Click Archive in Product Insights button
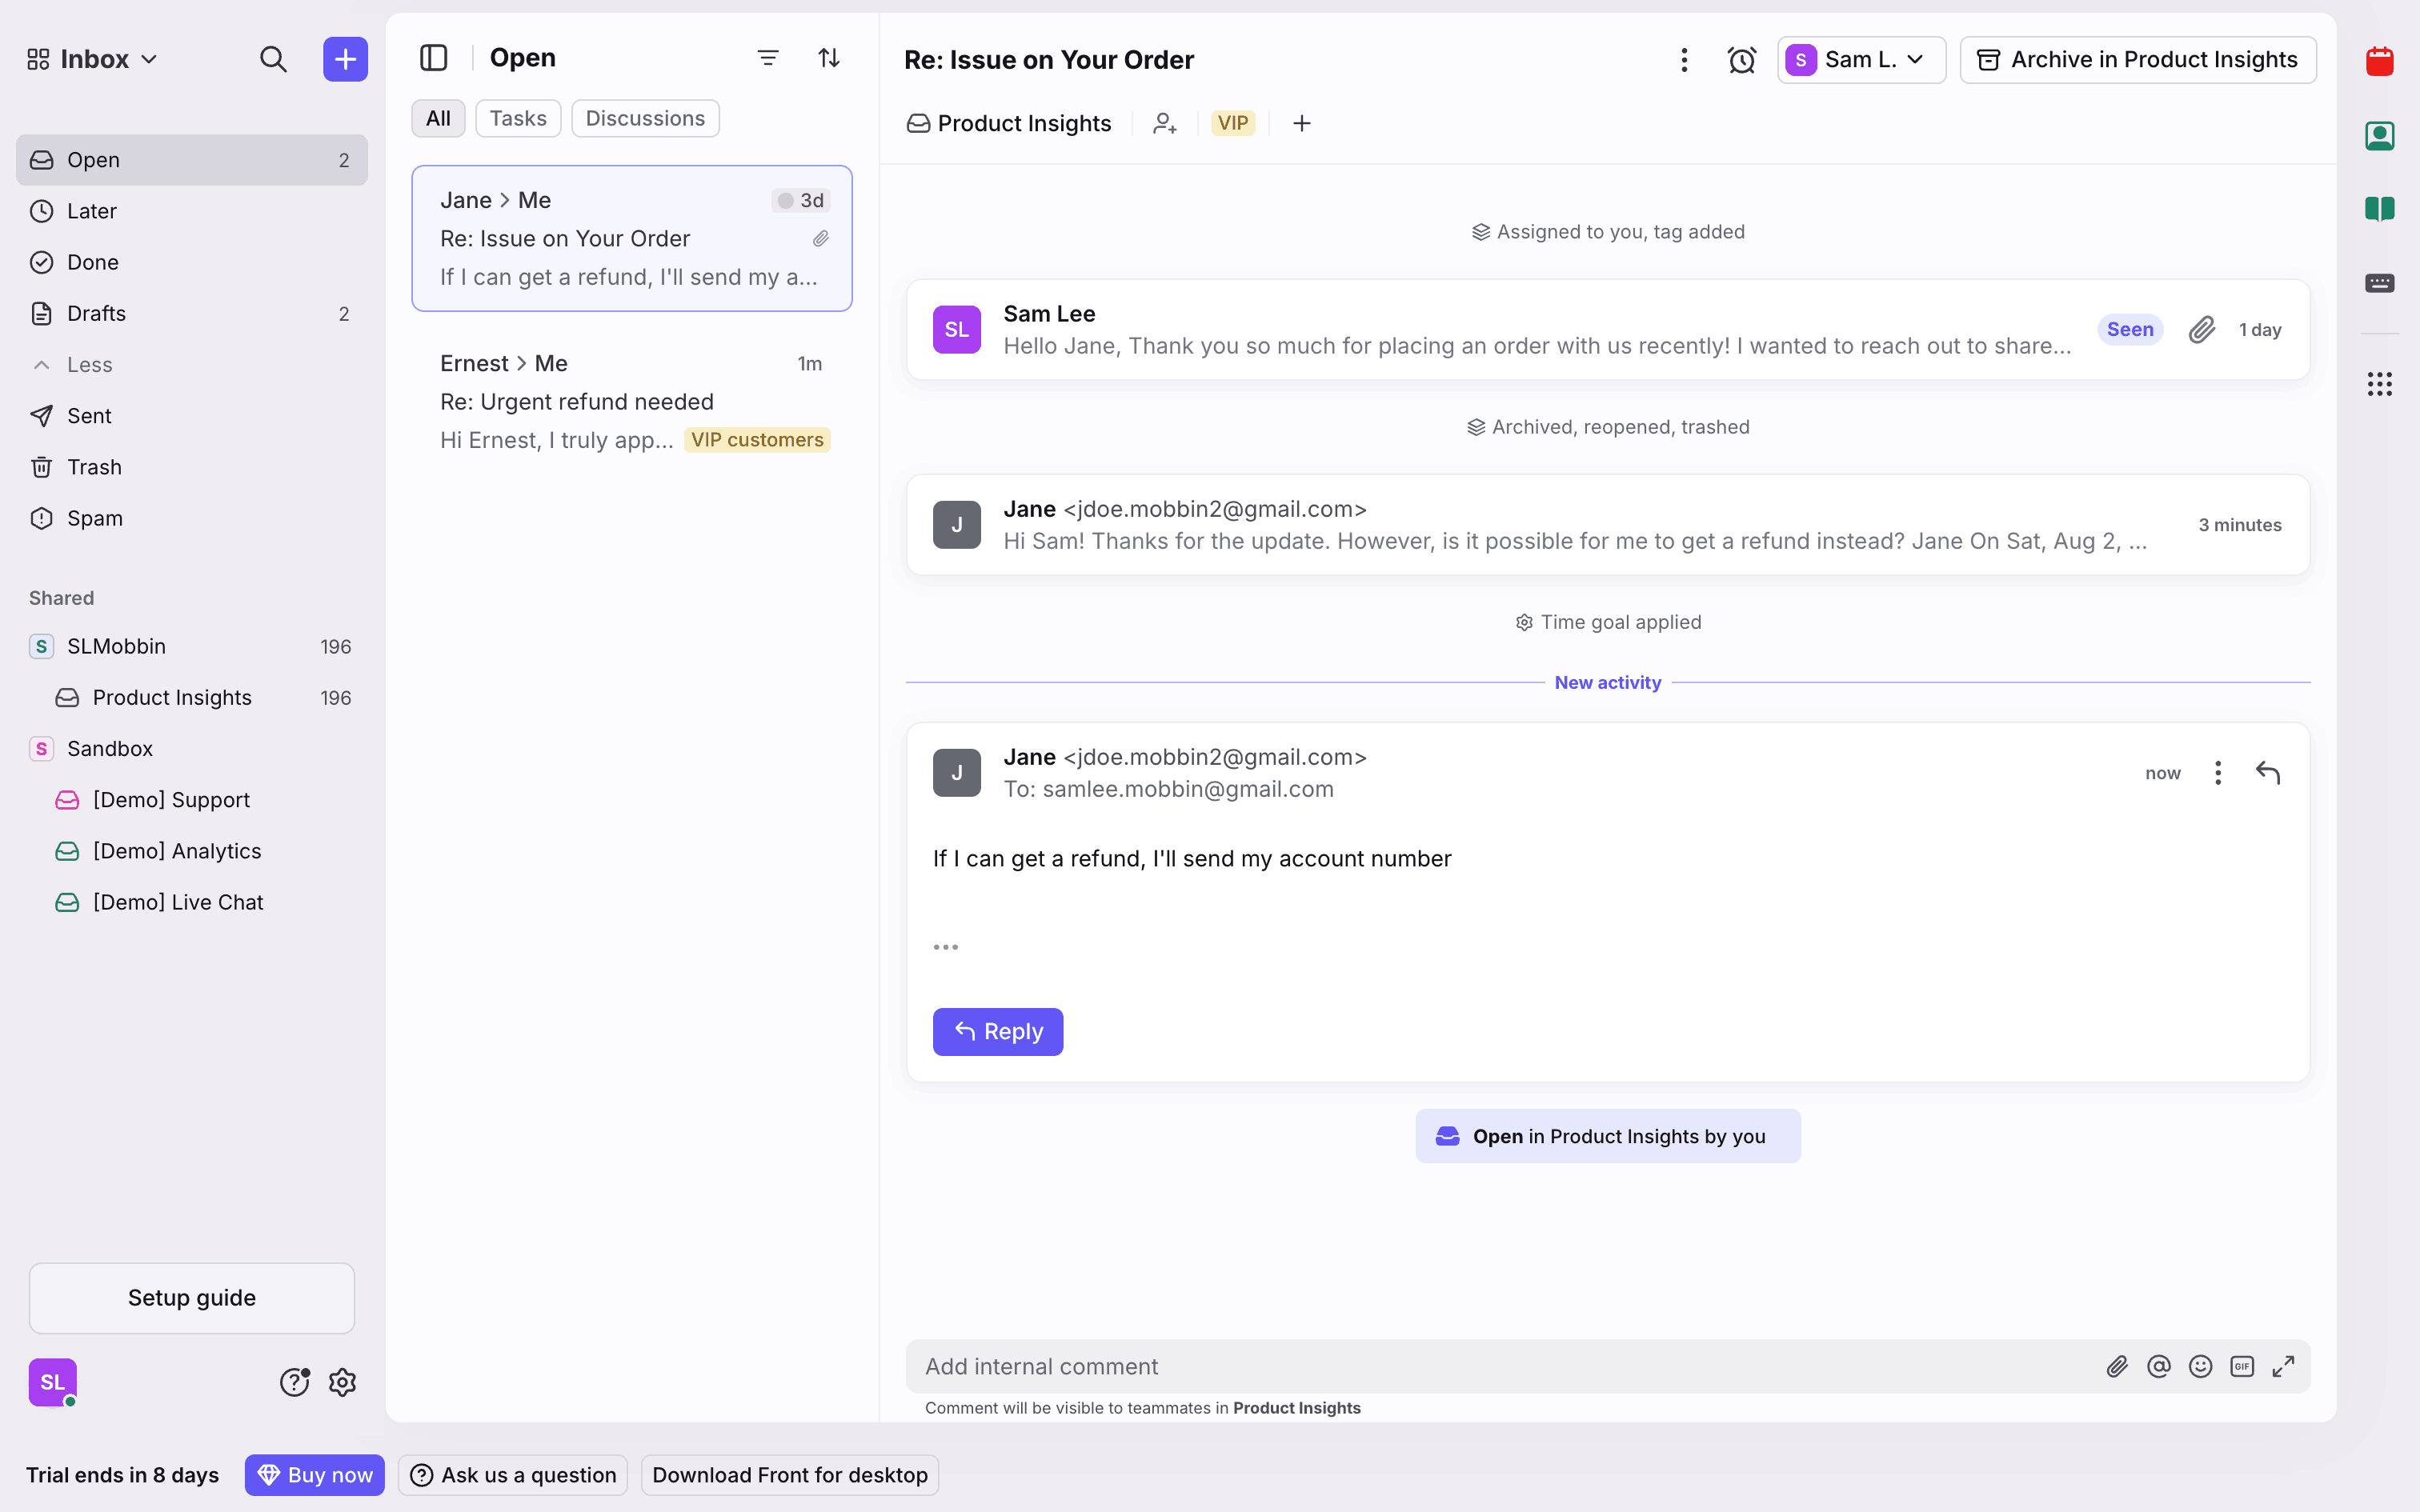 click(2137, 60)
